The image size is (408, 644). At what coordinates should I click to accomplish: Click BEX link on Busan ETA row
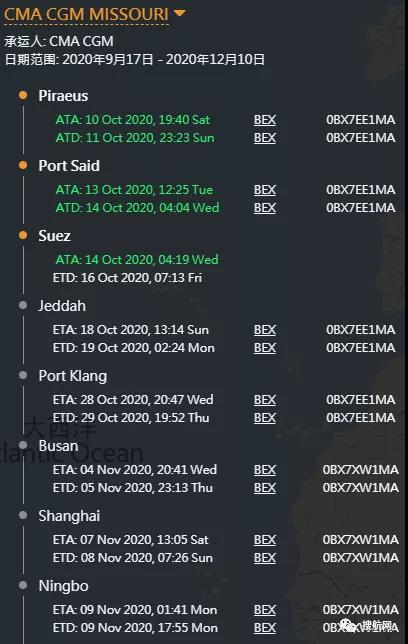point(265,469)
